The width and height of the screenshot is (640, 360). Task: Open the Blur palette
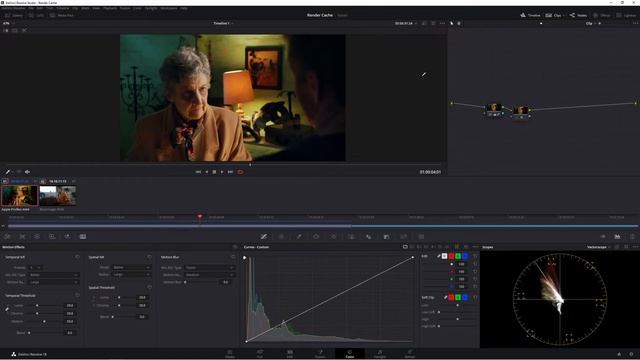(x=369, y=236)
